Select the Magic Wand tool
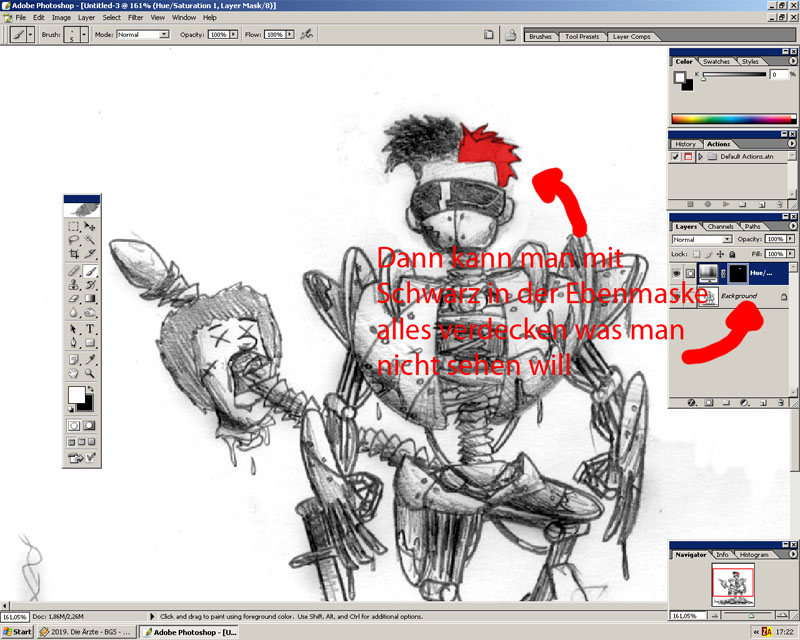The width and height of the screenshot is (800, 640). coord(90,241)
